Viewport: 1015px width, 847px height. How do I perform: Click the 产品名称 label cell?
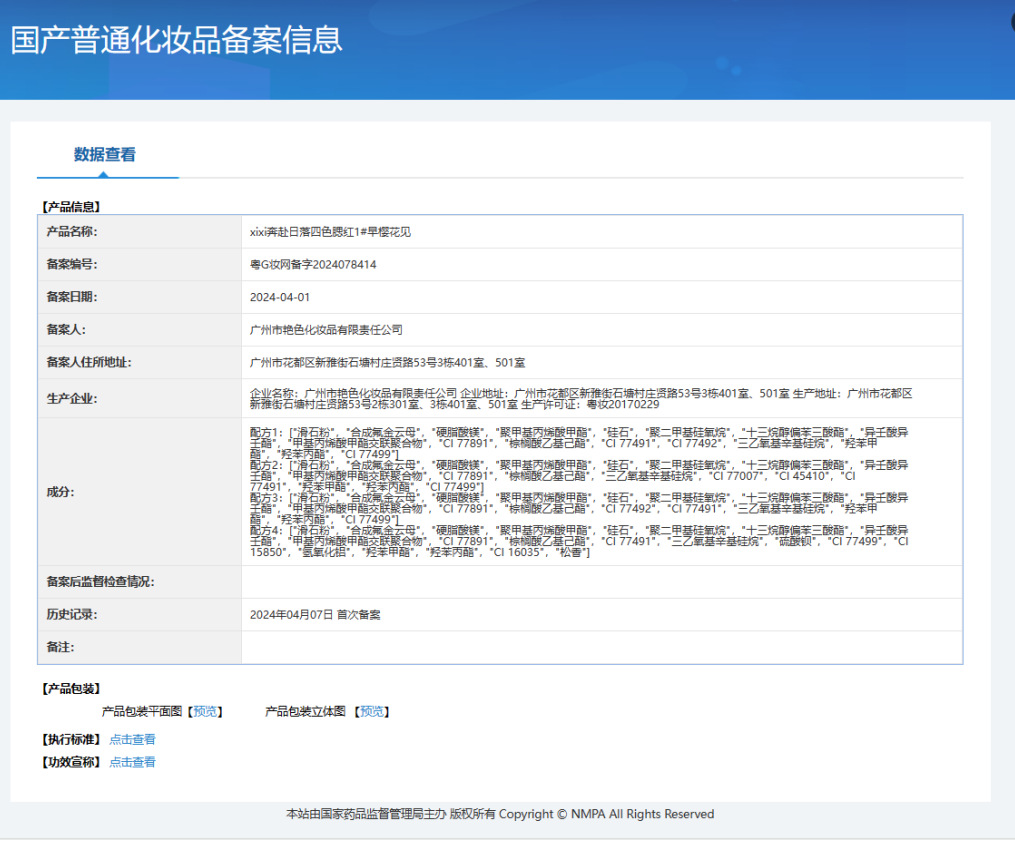pyautogui.click(x=140, y=232)
